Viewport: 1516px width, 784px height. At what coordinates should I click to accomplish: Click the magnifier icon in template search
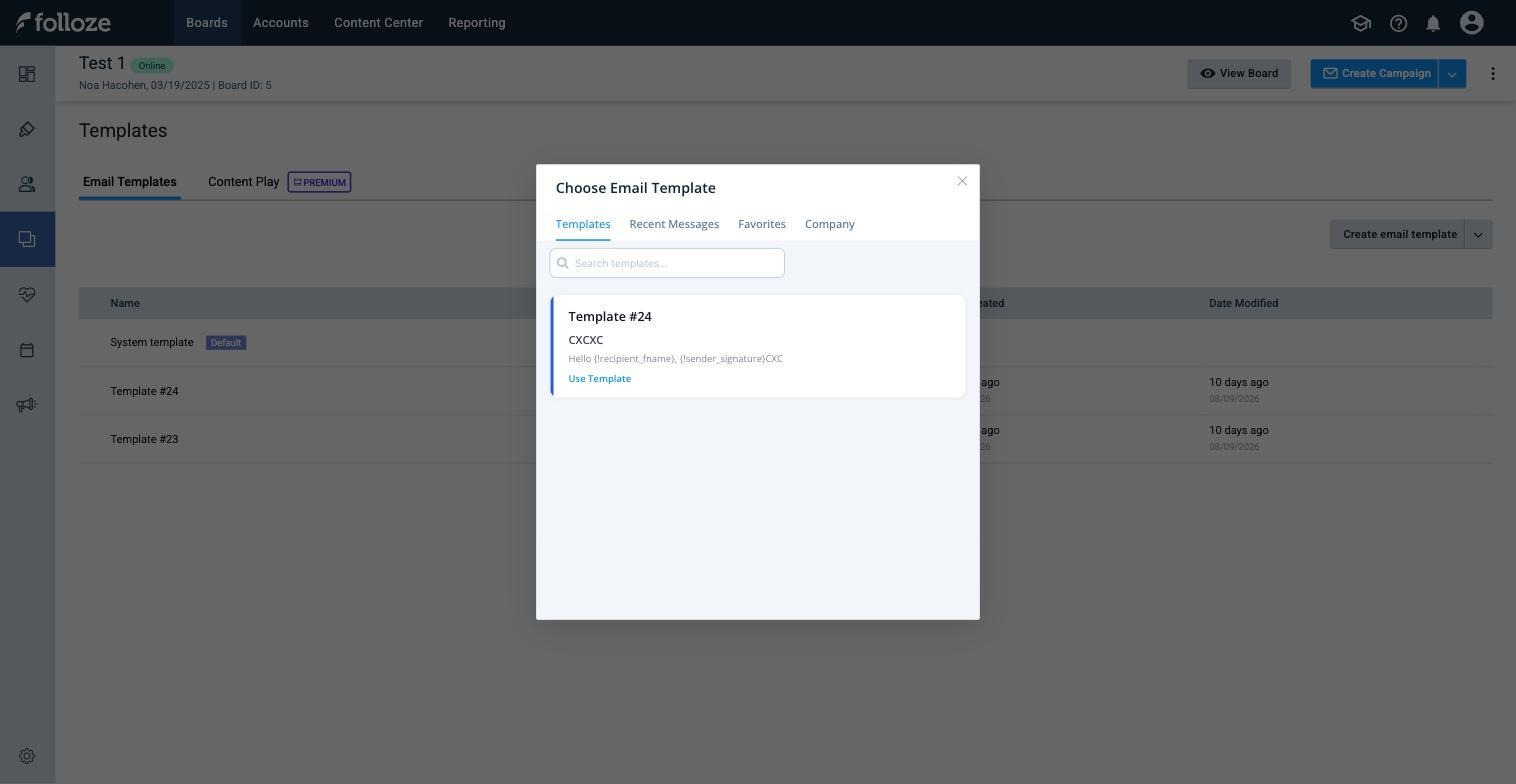click(x=563, y=263)
